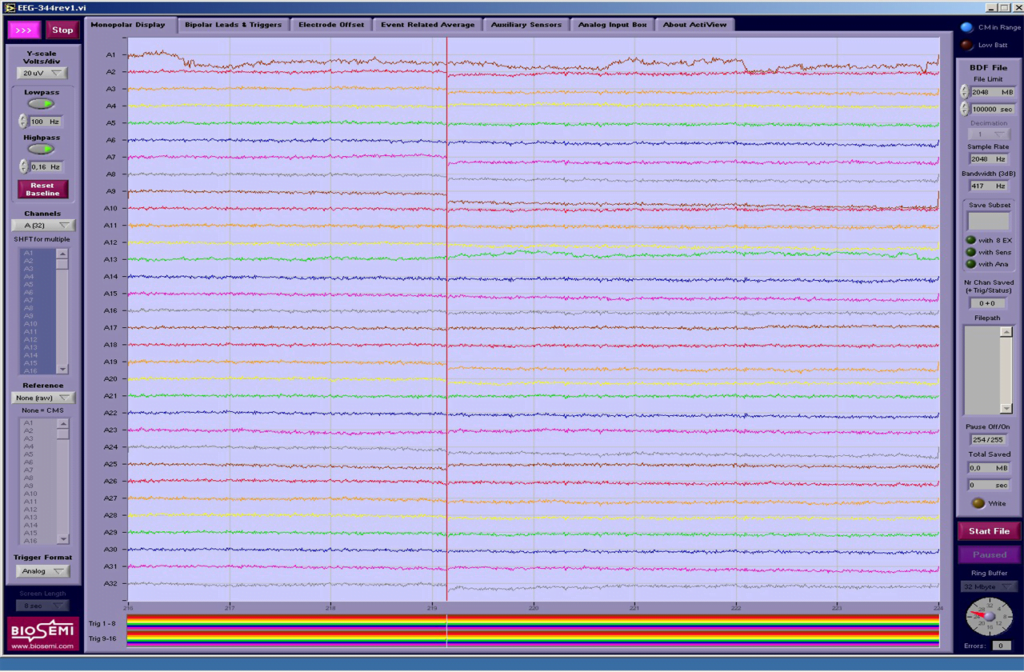
Task: Click the Highpass frequency stepper arrows
Action: (x=23, y=167)
